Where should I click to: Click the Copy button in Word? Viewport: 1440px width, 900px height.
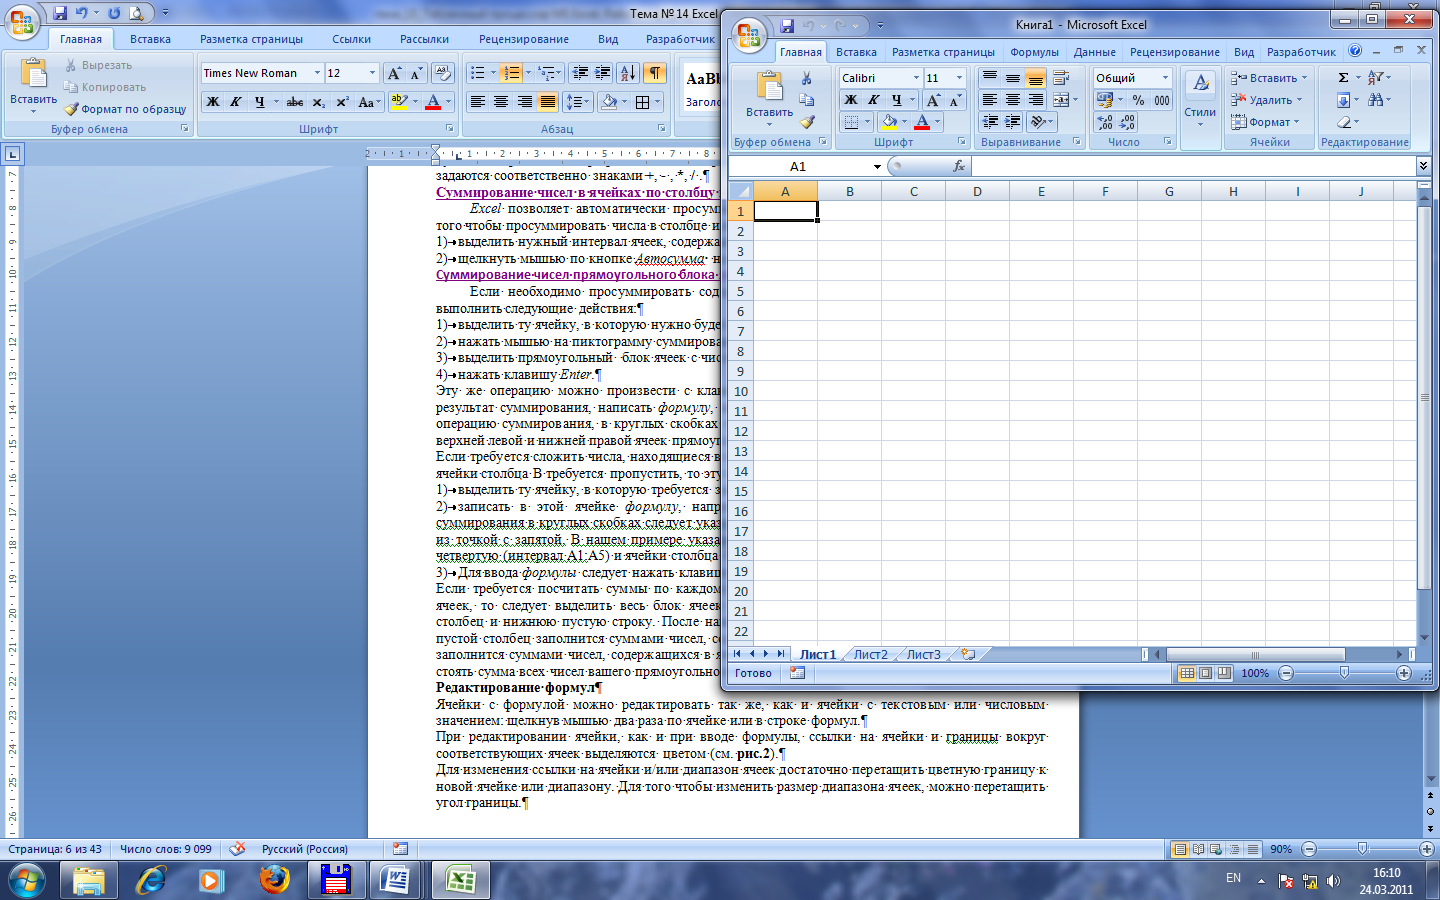click(x=105, y=87)
